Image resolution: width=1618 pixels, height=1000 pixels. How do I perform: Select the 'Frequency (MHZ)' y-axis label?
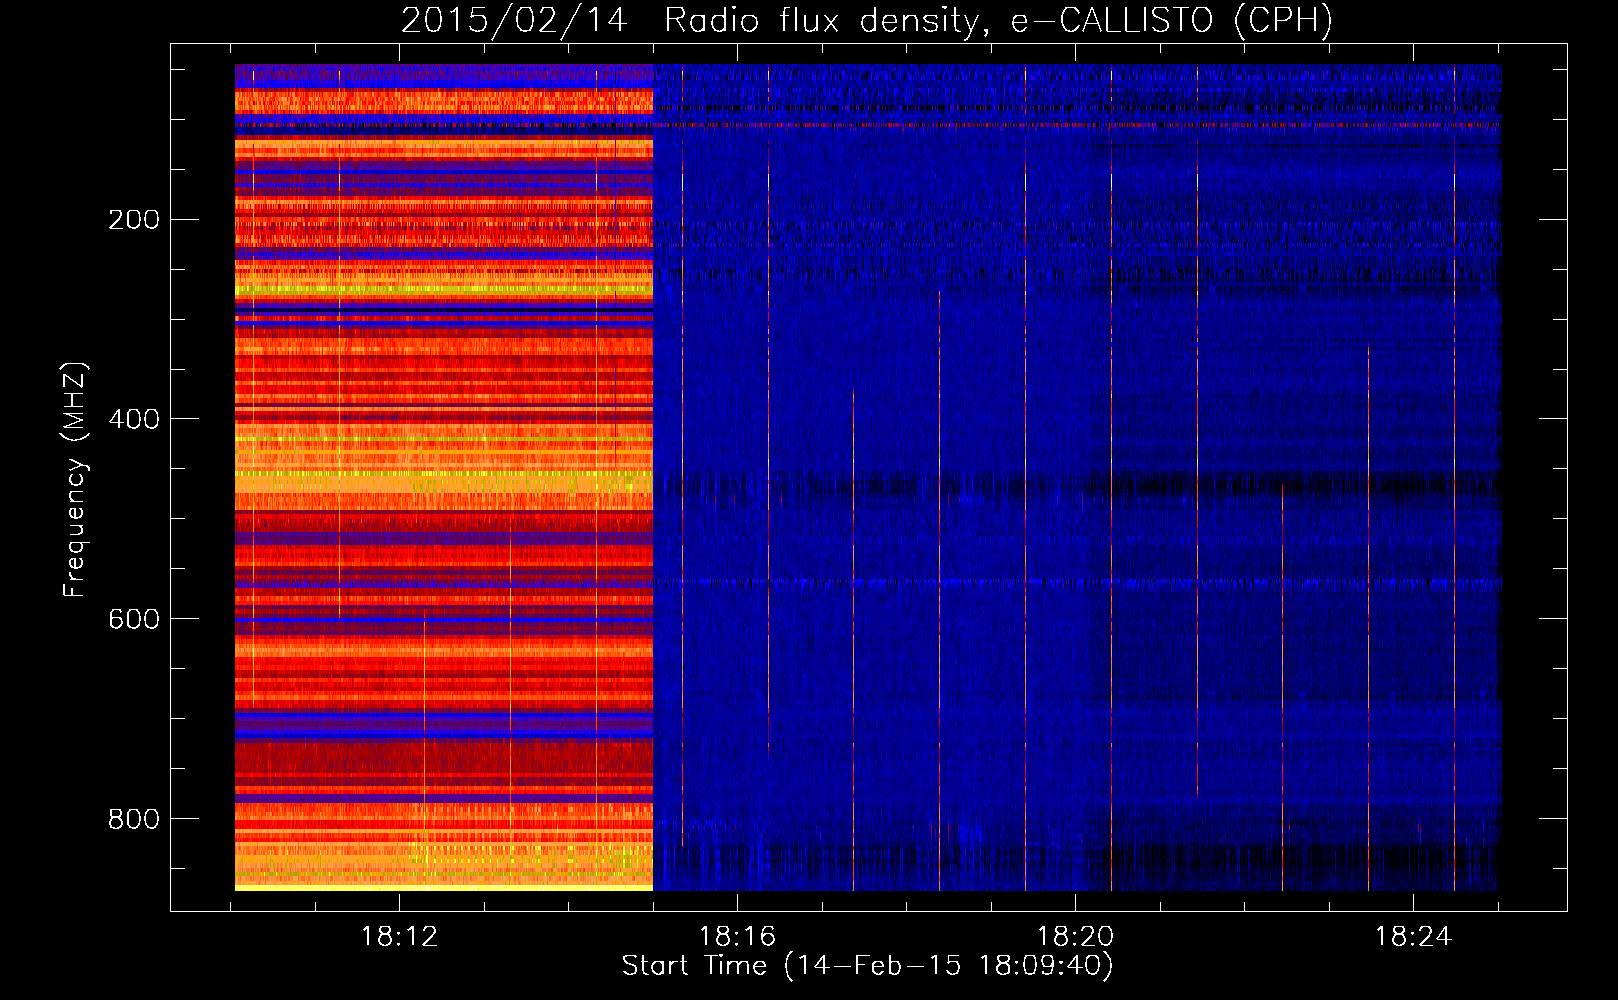coord(75,480)
